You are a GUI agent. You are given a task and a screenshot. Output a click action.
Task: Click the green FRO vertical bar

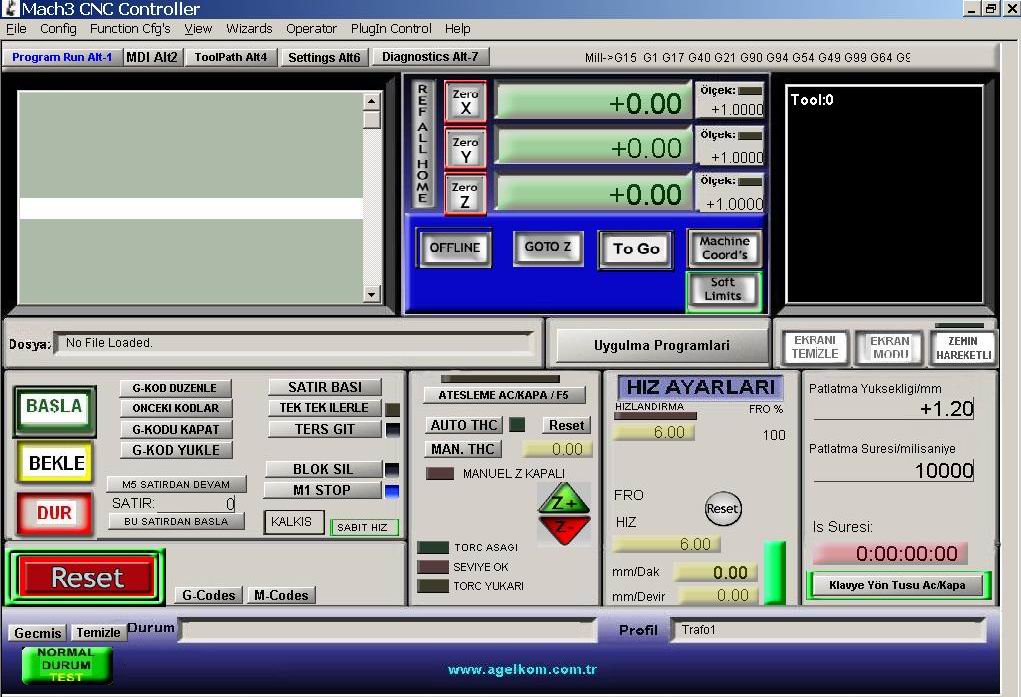[774, 572]
